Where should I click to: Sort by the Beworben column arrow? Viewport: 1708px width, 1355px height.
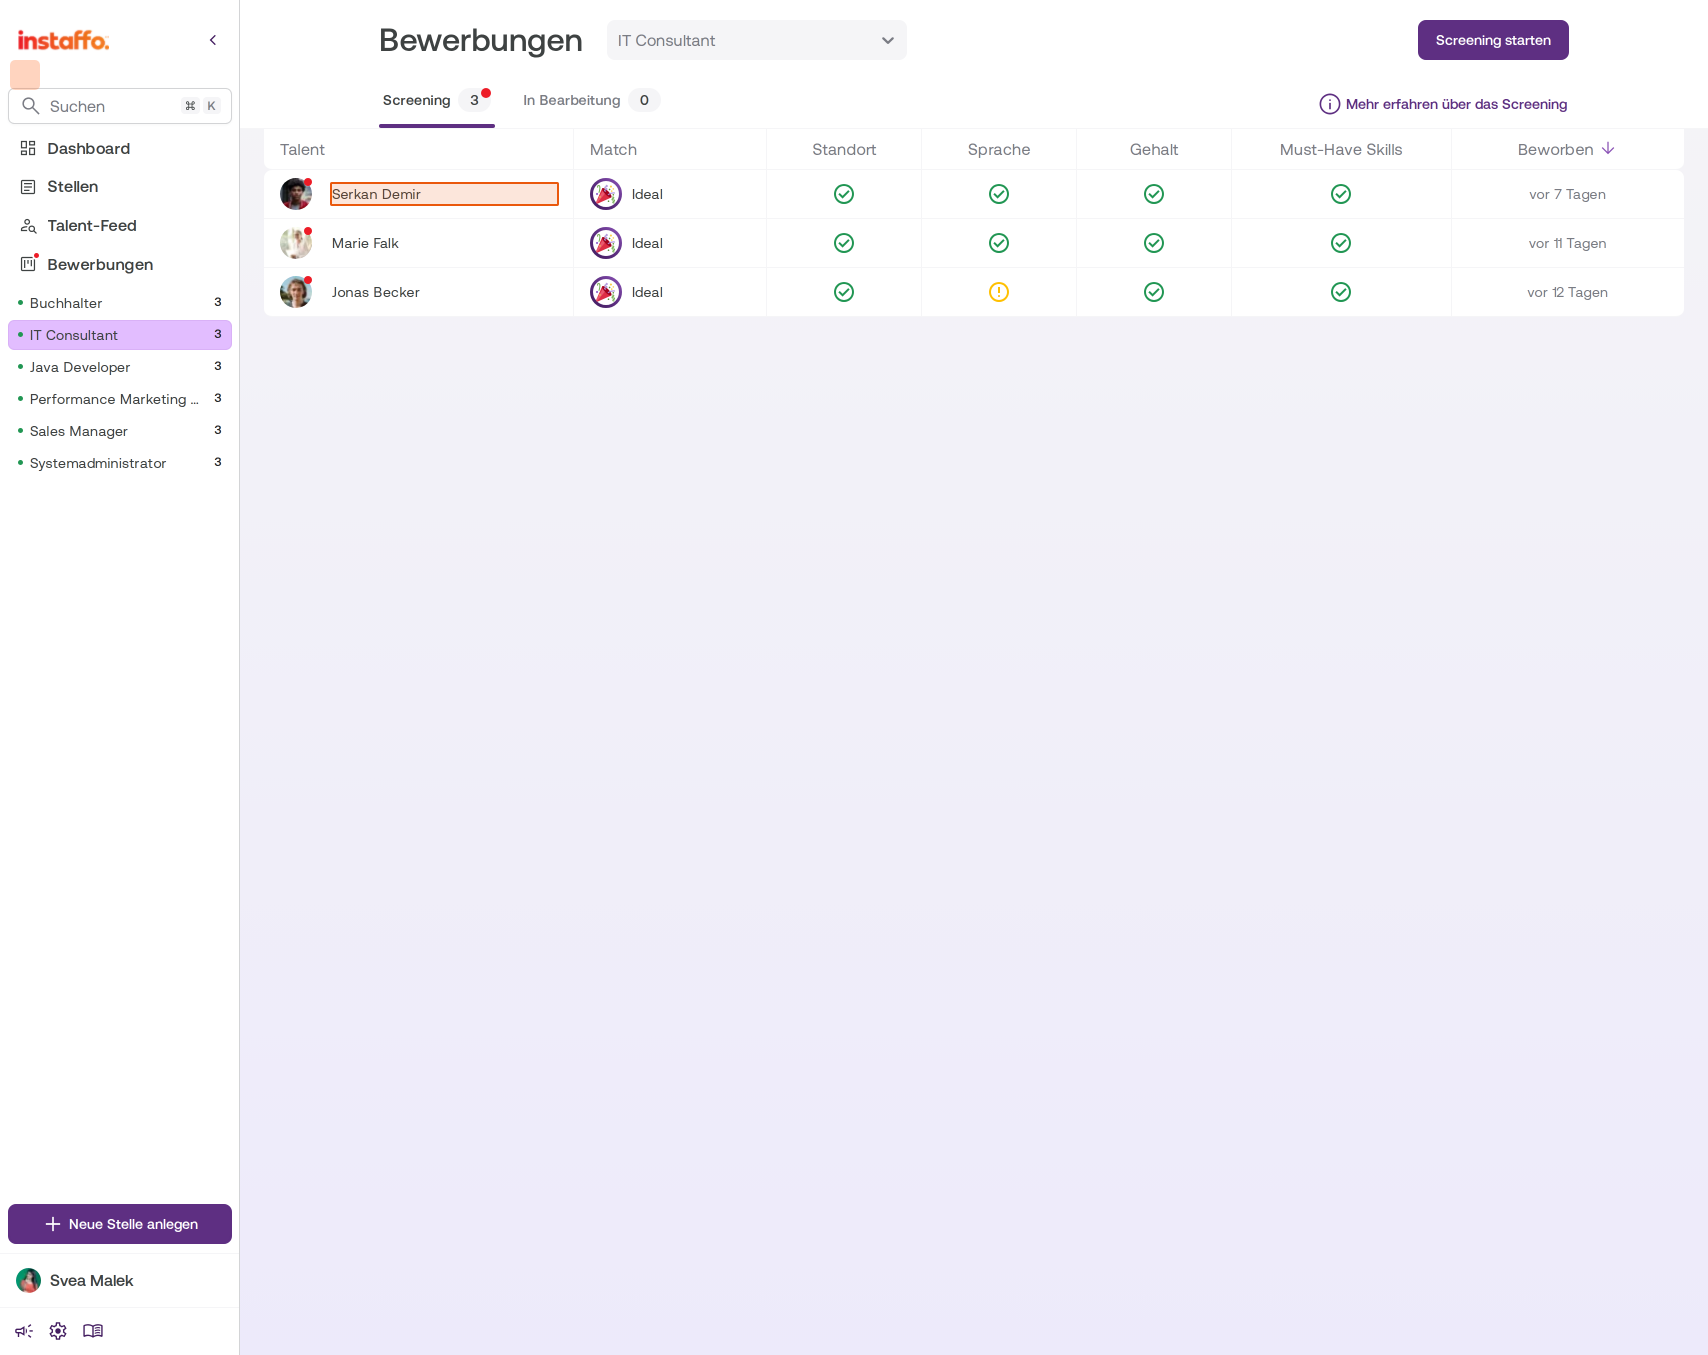click(x=1608, y=149)
